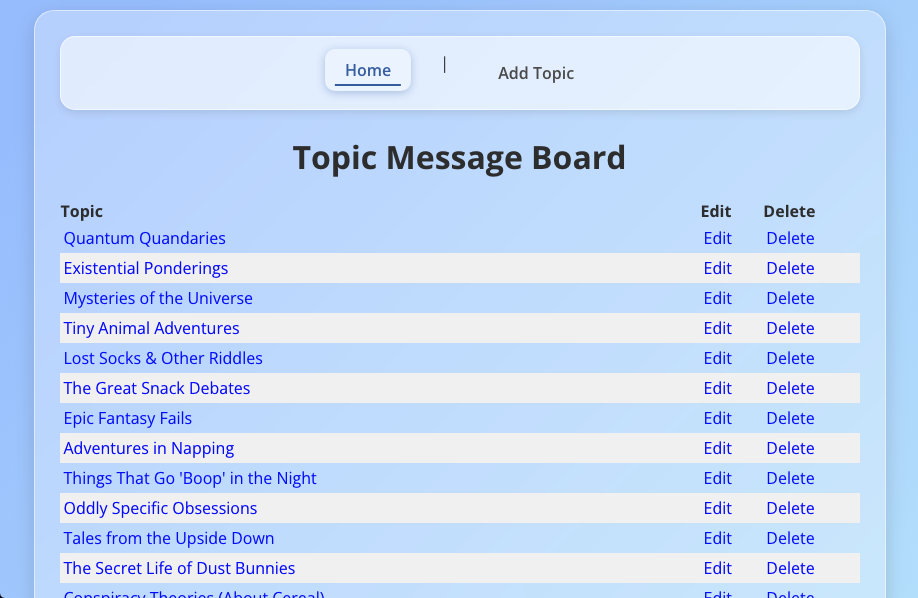Open the Epic Fantasy Fails topic

(x=128, y=418)
